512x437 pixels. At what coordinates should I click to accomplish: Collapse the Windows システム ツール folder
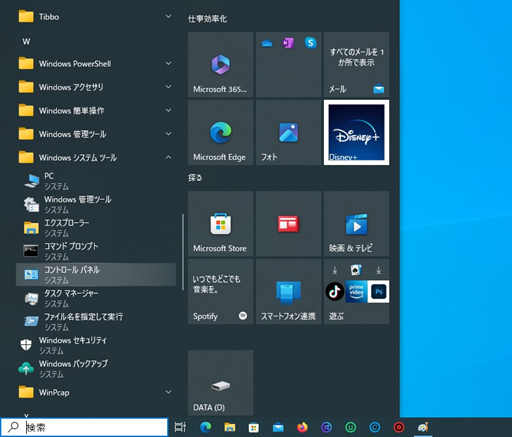(x=96, y=157)
